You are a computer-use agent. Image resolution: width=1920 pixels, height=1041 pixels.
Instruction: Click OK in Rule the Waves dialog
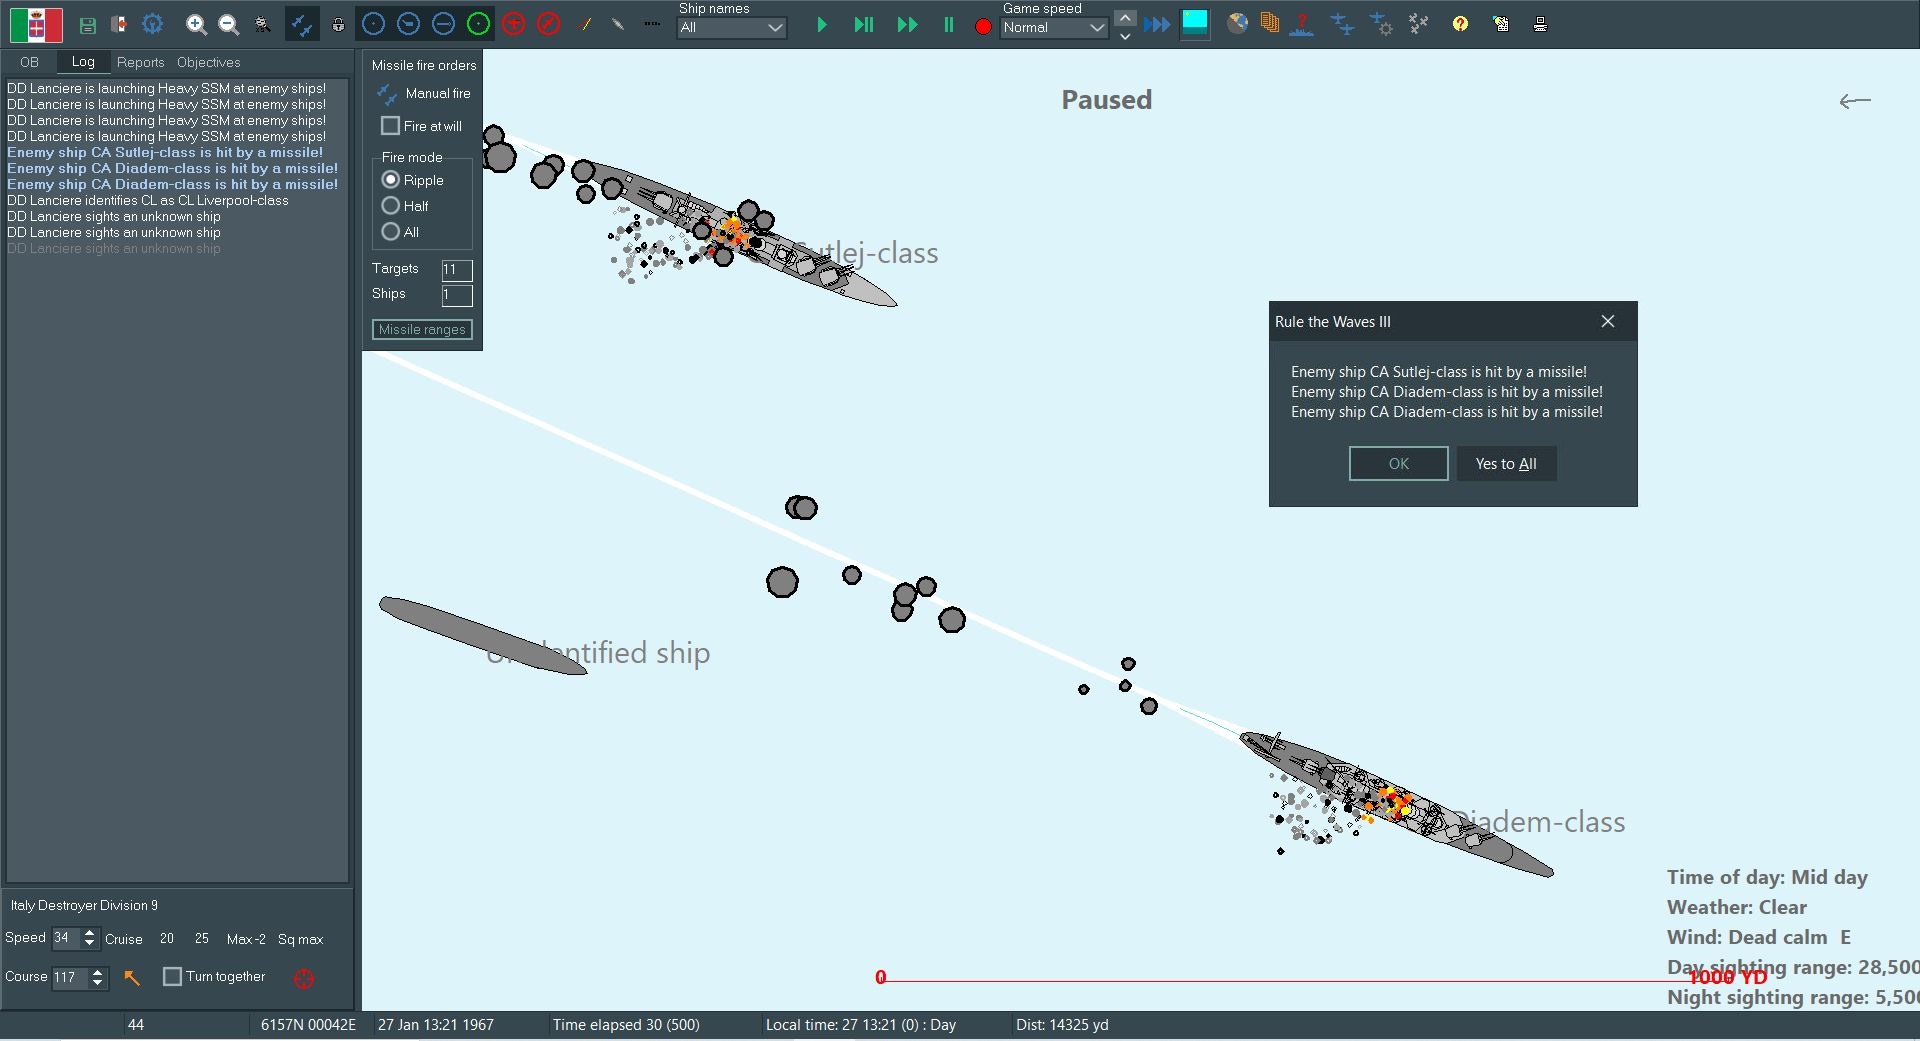[x=1398, y=464]
